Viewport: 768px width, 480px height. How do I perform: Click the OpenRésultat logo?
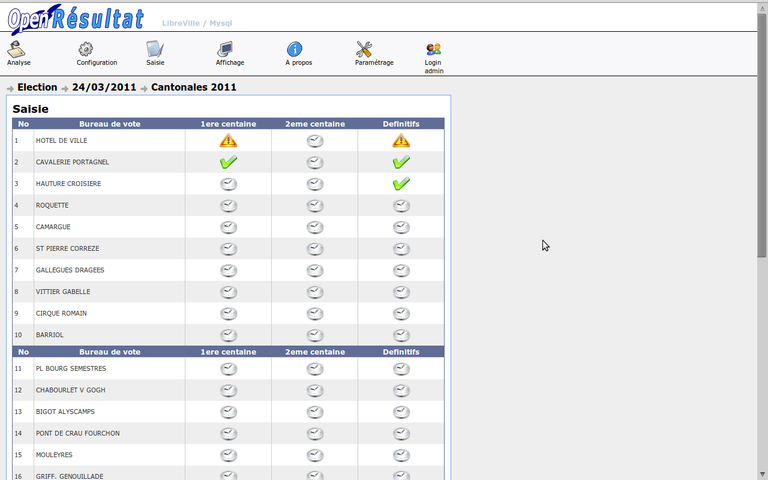[x=76, y=18]
